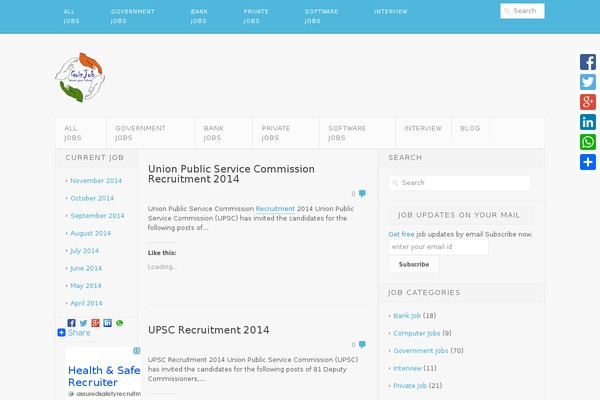The height and width of the screenshot is (400, 600).
Task: Open August 2014 archive
Action: pyautogui.click(x=90, y=233)
